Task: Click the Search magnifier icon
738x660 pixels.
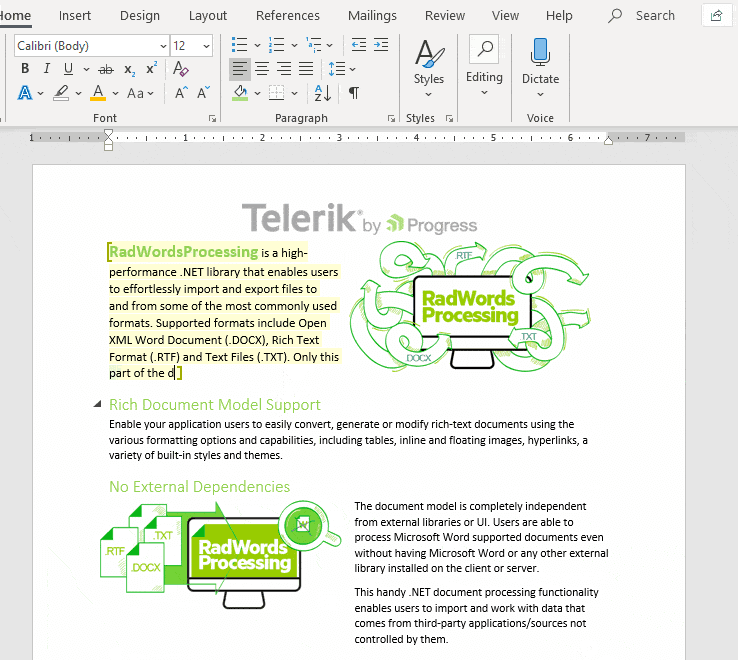Action: (x=615, y=16)
